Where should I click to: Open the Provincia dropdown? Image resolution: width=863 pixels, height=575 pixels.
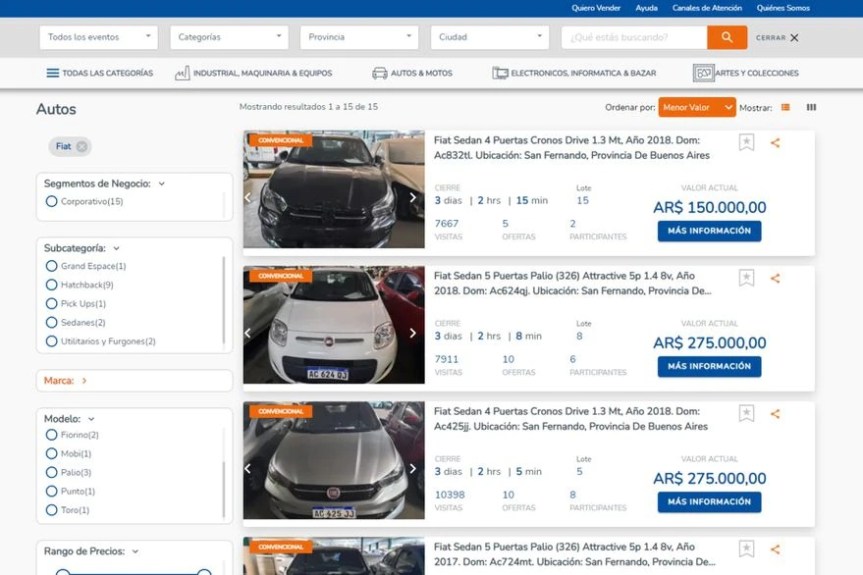coord(359,37)
